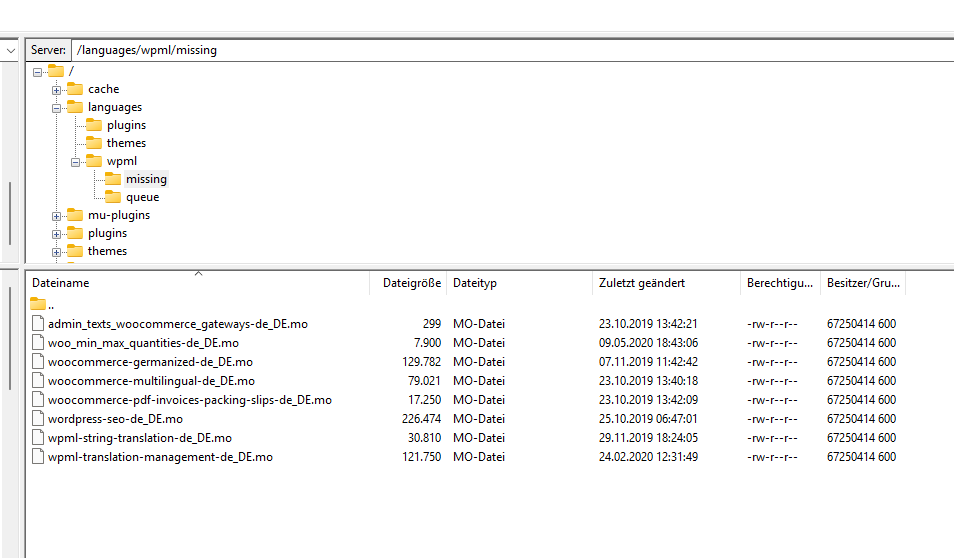The height and width of the screenshot is (558, 954).
Task: Collapse the languages folder node
Action: coord(56,108)
